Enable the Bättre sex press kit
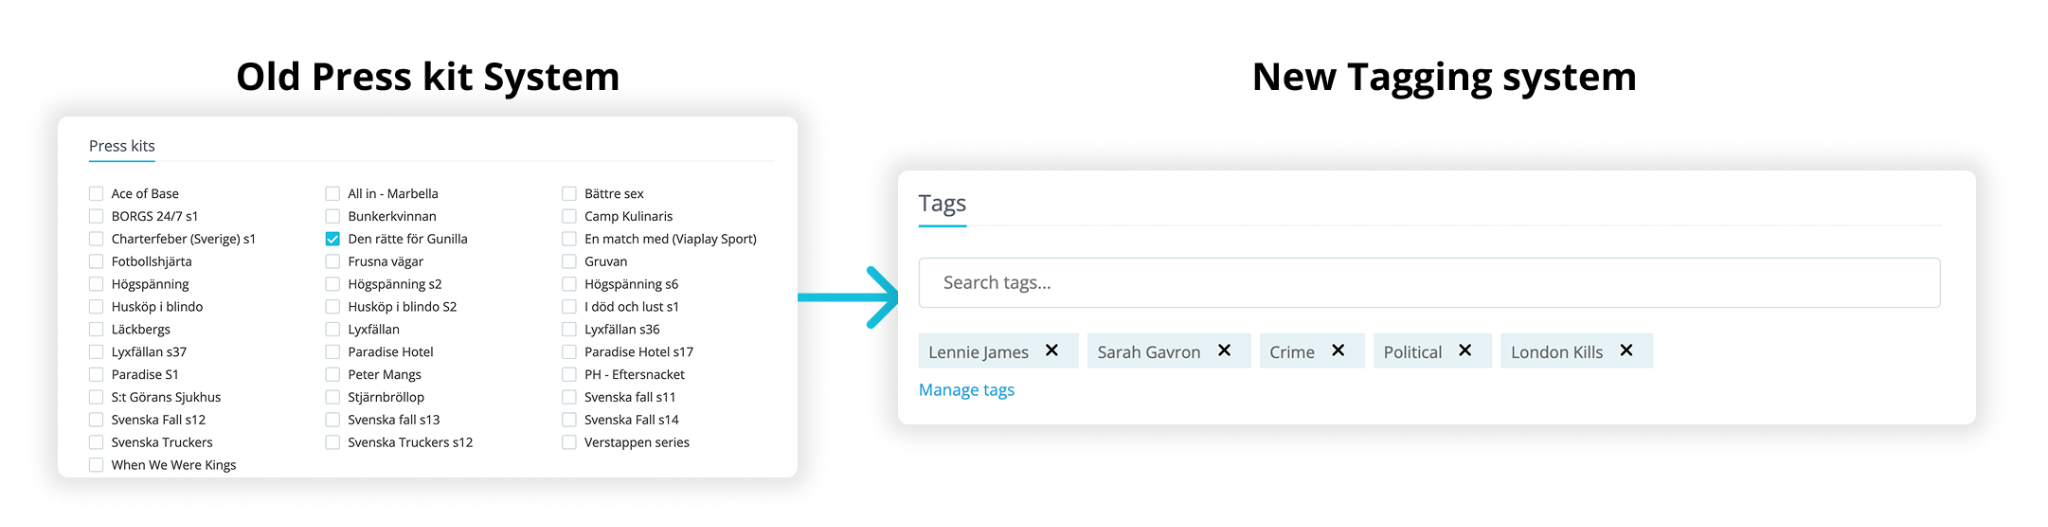The height and width of the screenshot is (527, 2048). coord(569,194)
